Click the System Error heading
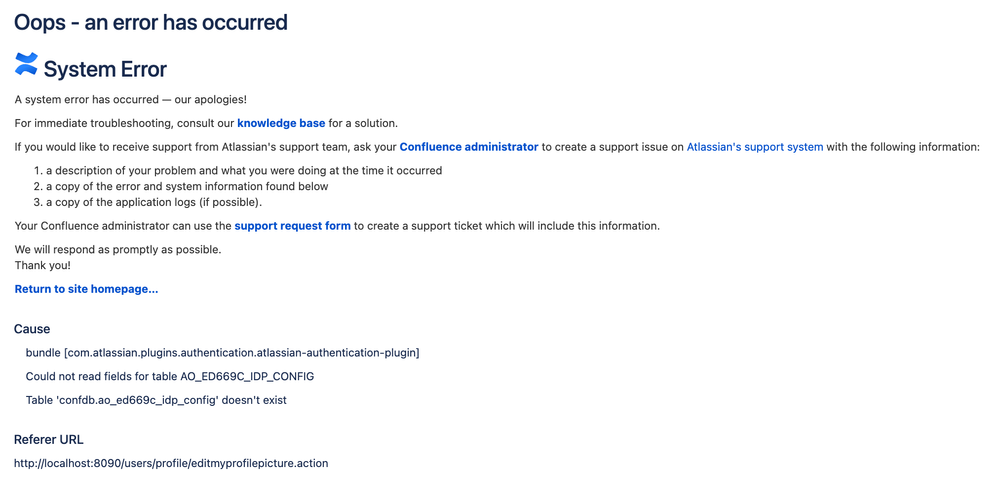Viewport: 999px width, 481px height. (x=105, y=69)
